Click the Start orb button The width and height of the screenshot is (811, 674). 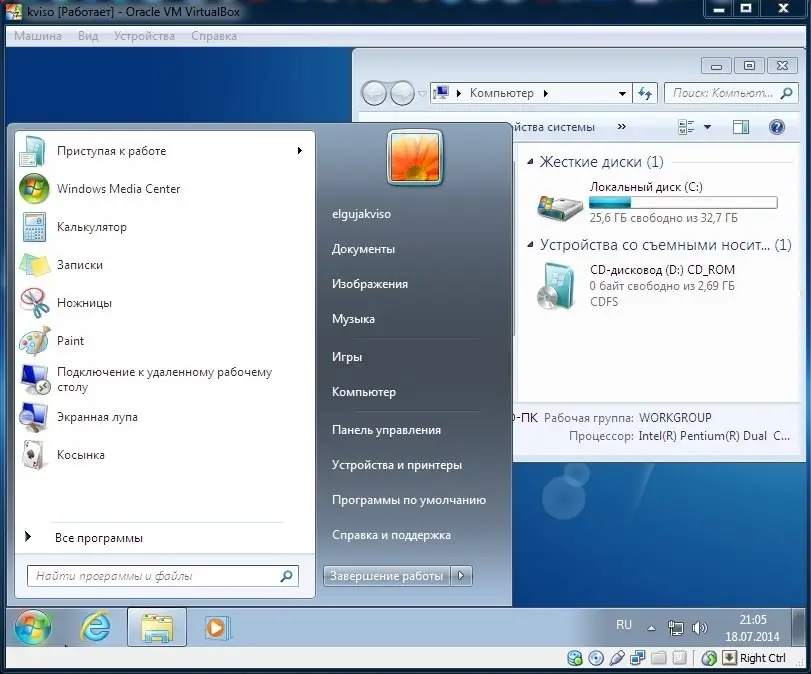point(33,627)
